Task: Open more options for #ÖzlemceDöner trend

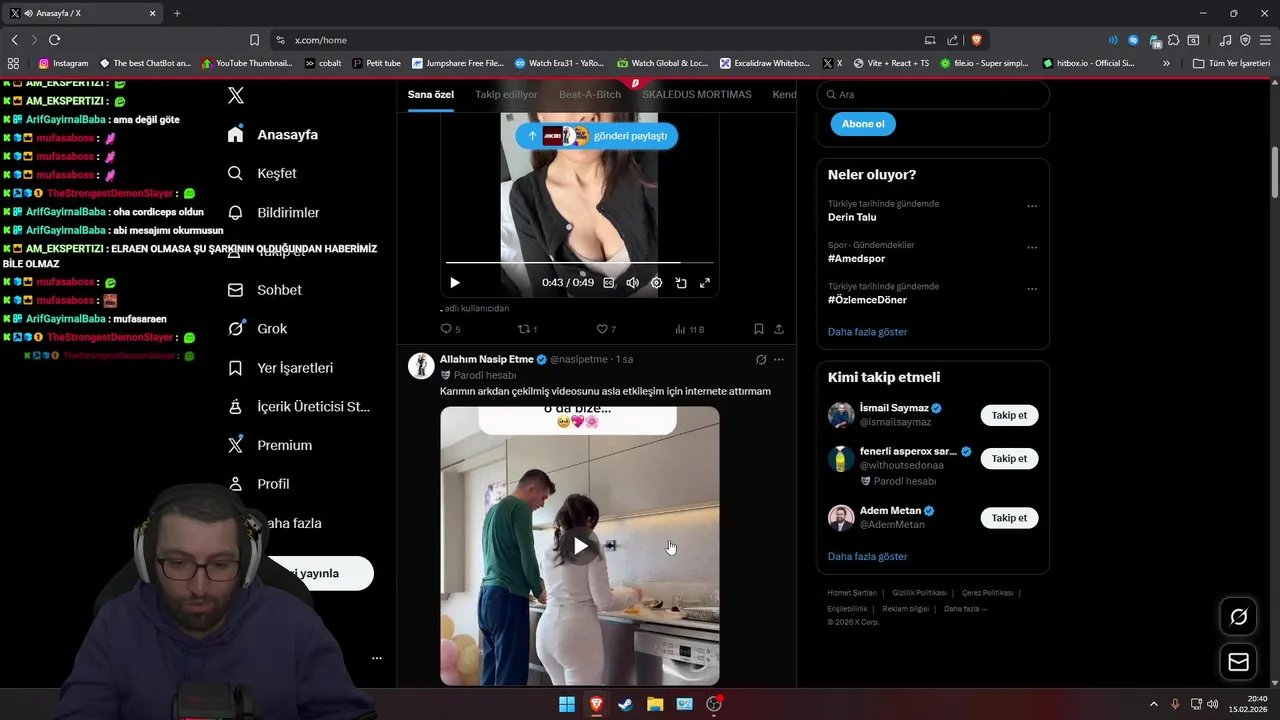Action: coord(1032,288)
